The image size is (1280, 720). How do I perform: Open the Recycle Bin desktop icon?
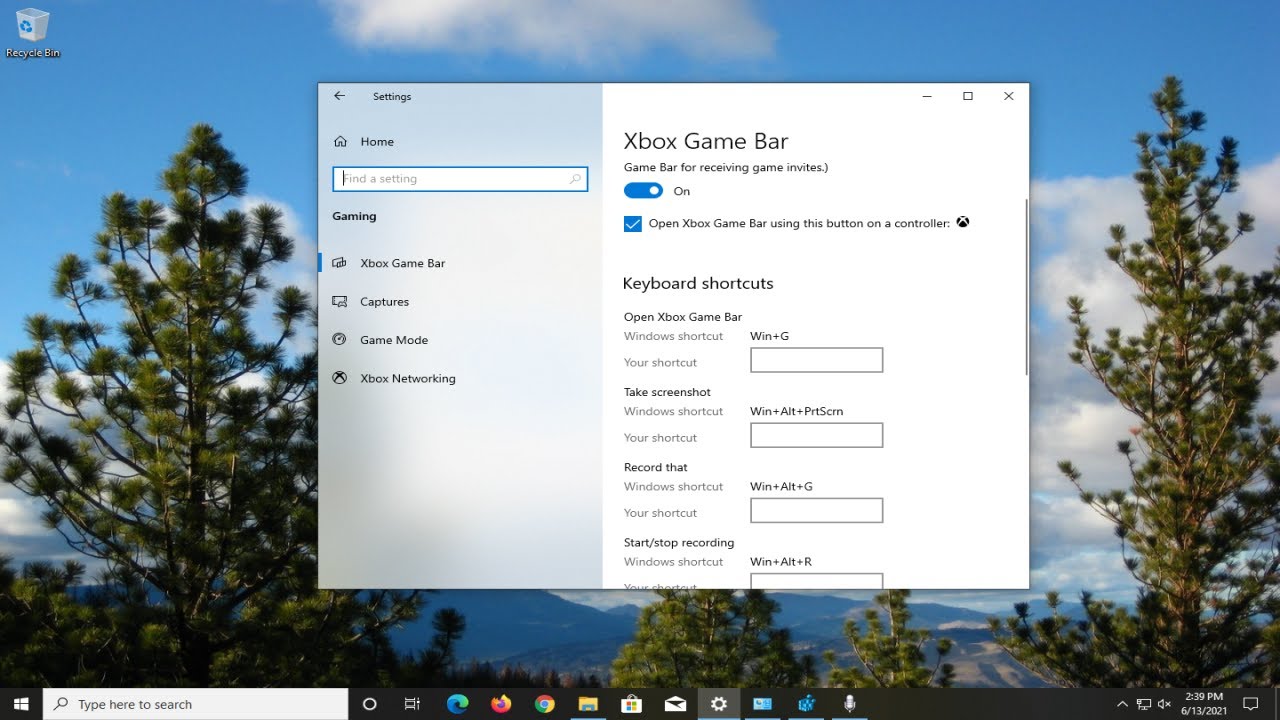[x=33, y=33]
